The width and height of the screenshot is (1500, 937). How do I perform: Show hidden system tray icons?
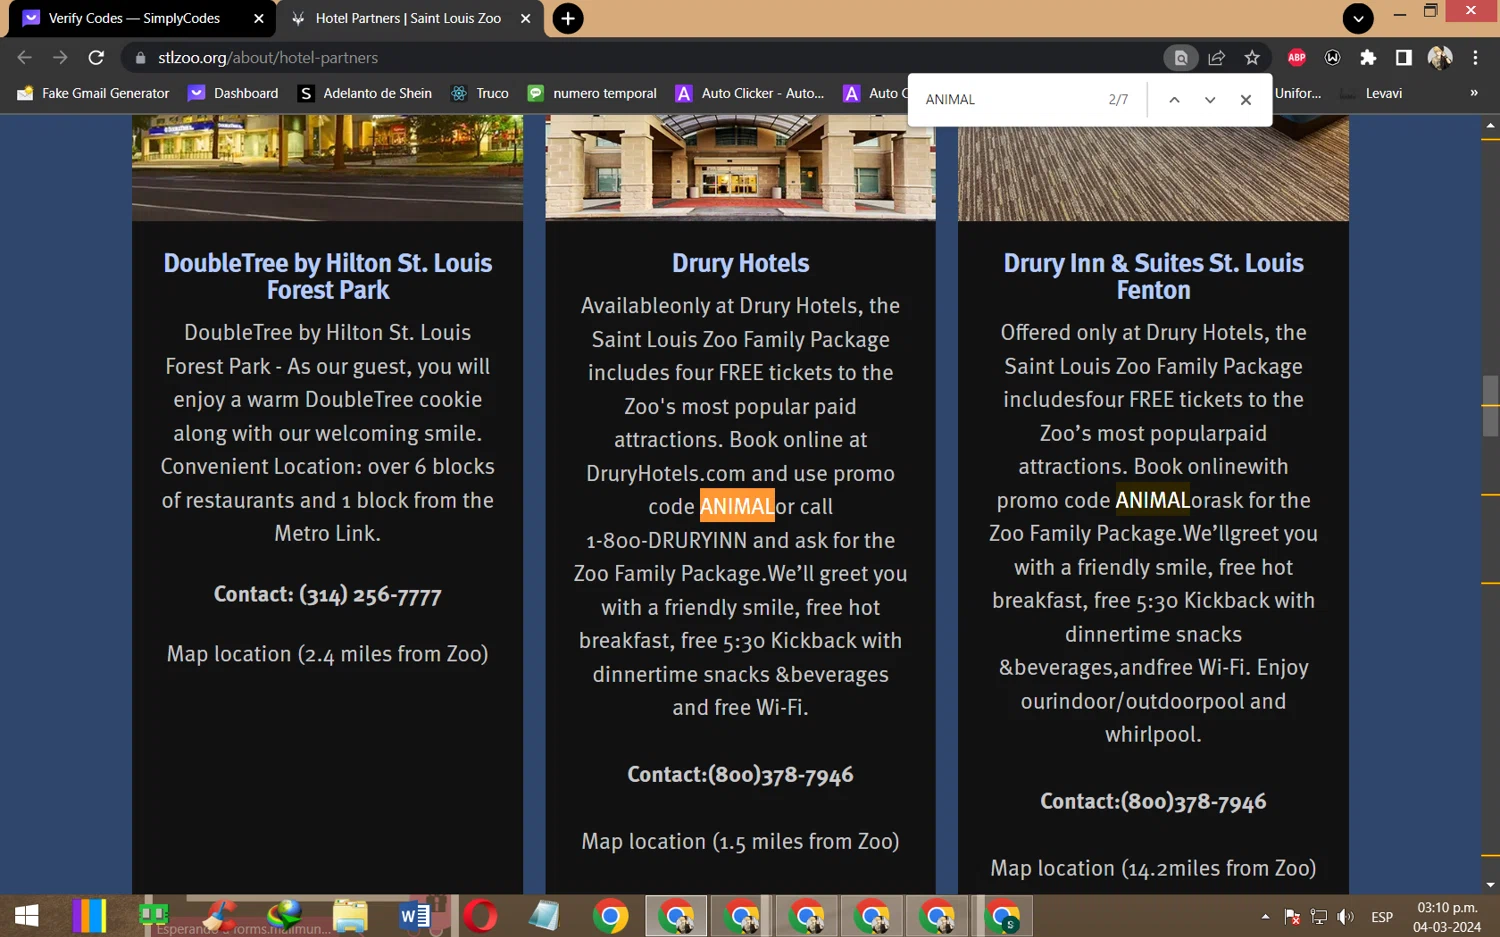click(x=1265, y=916)
